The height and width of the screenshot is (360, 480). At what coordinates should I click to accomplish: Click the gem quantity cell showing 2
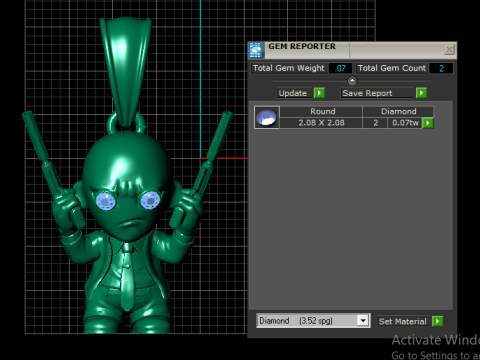point(375,123)
